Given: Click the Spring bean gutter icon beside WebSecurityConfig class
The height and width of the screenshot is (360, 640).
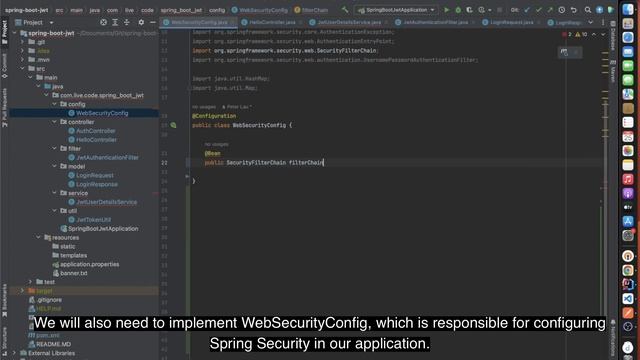Looking at the screenshot, I should (x=173, y=125).
